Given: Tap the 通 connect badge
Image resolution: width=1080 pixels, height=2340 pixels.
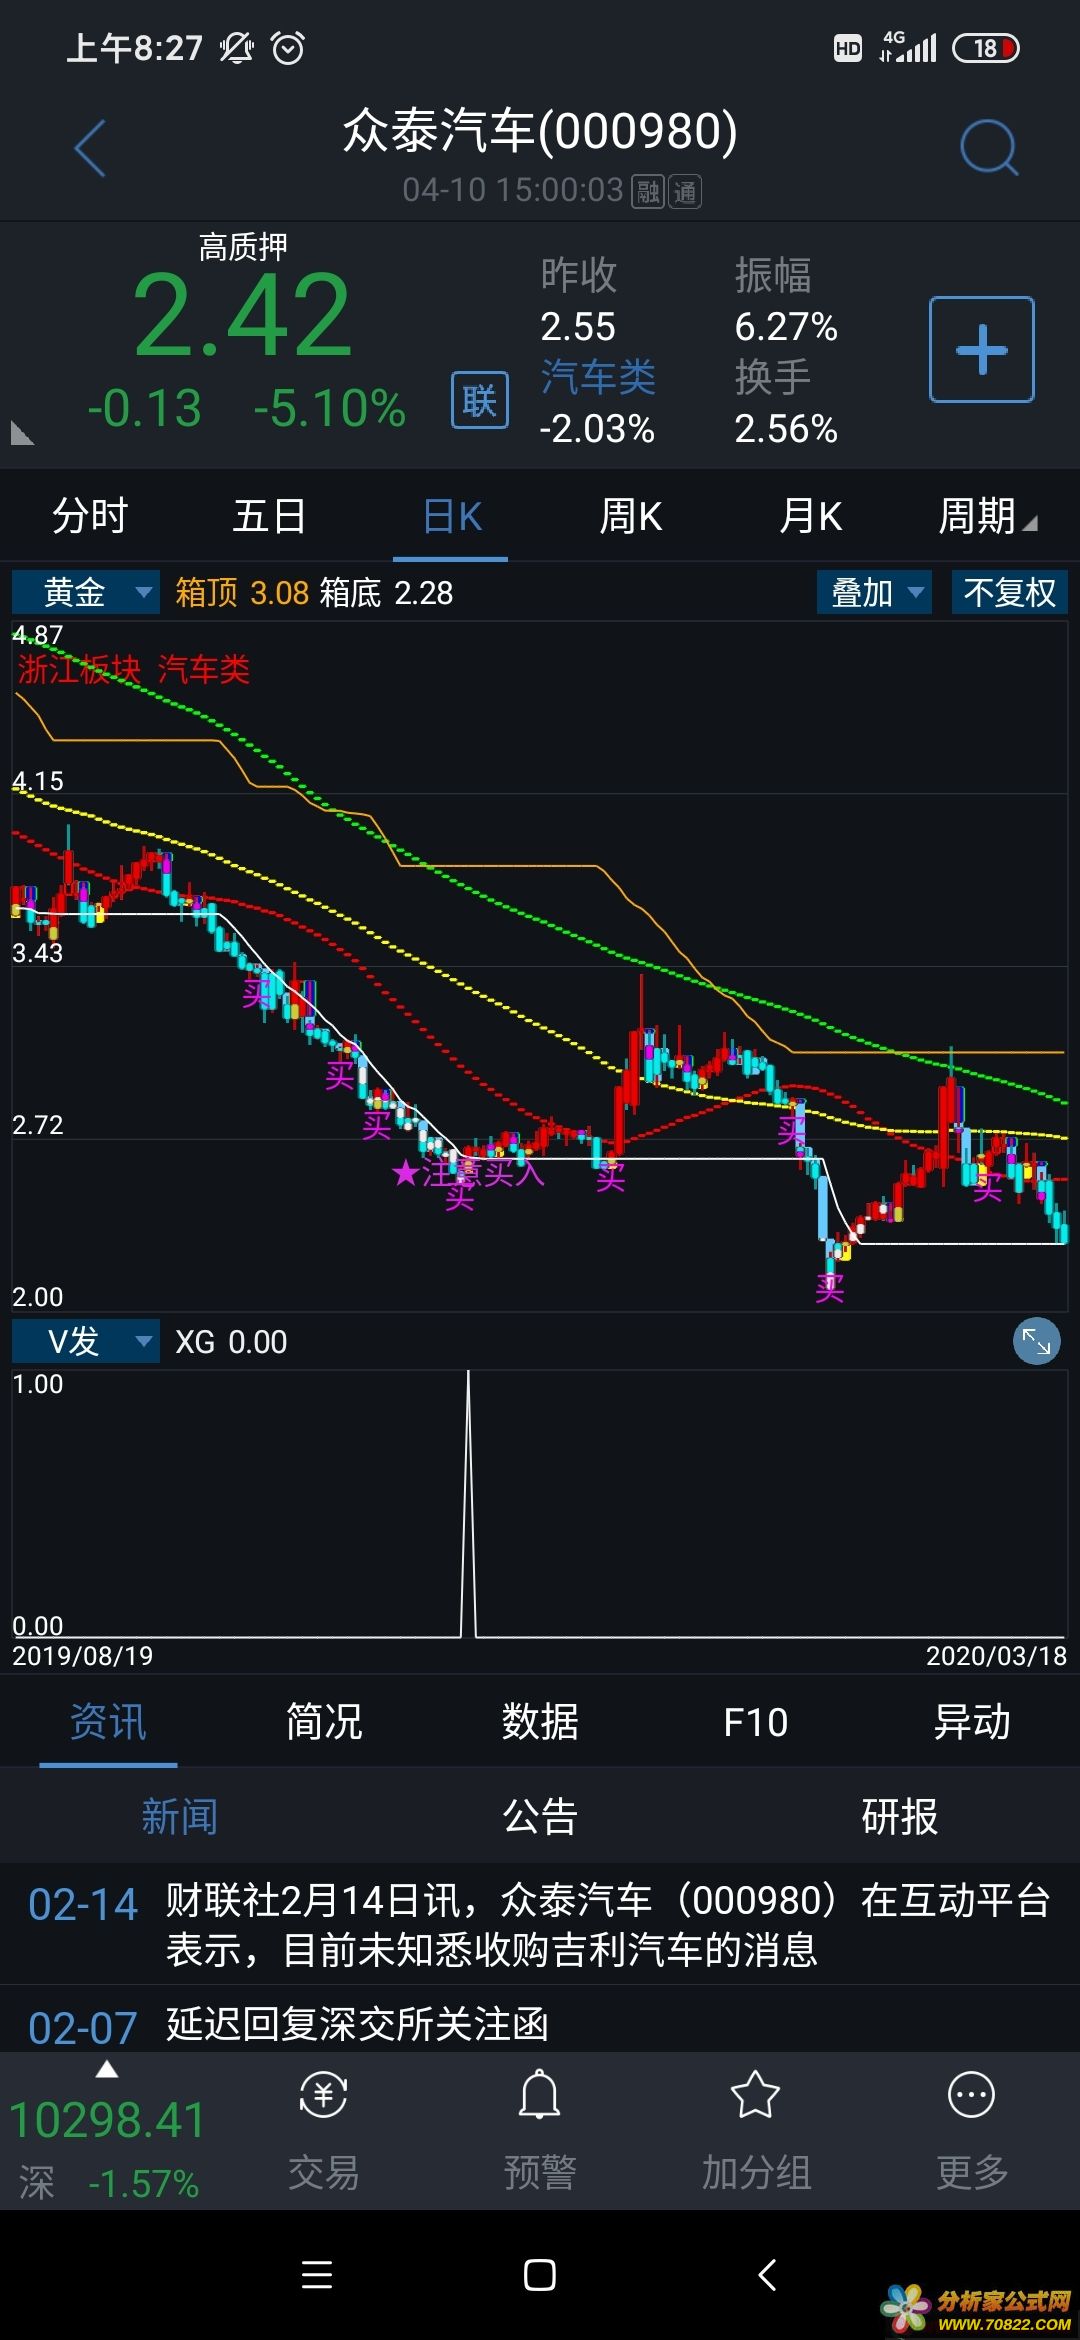Looking at the screenshot, I should (685, 191).
